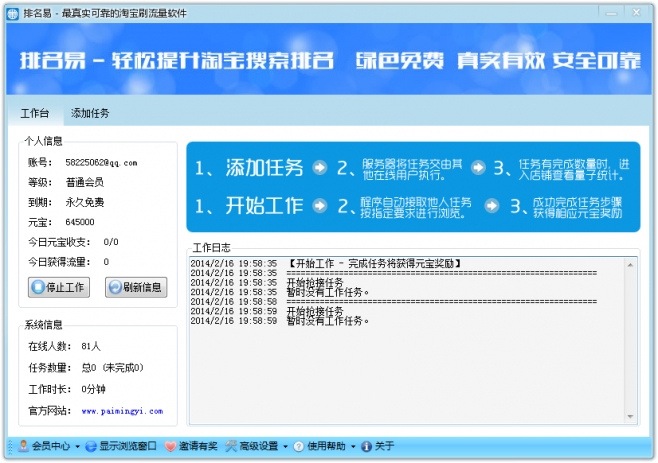
Task: Click the 使用帮助 label in the bottom toolbar
Action: click(x=326, y=446)
